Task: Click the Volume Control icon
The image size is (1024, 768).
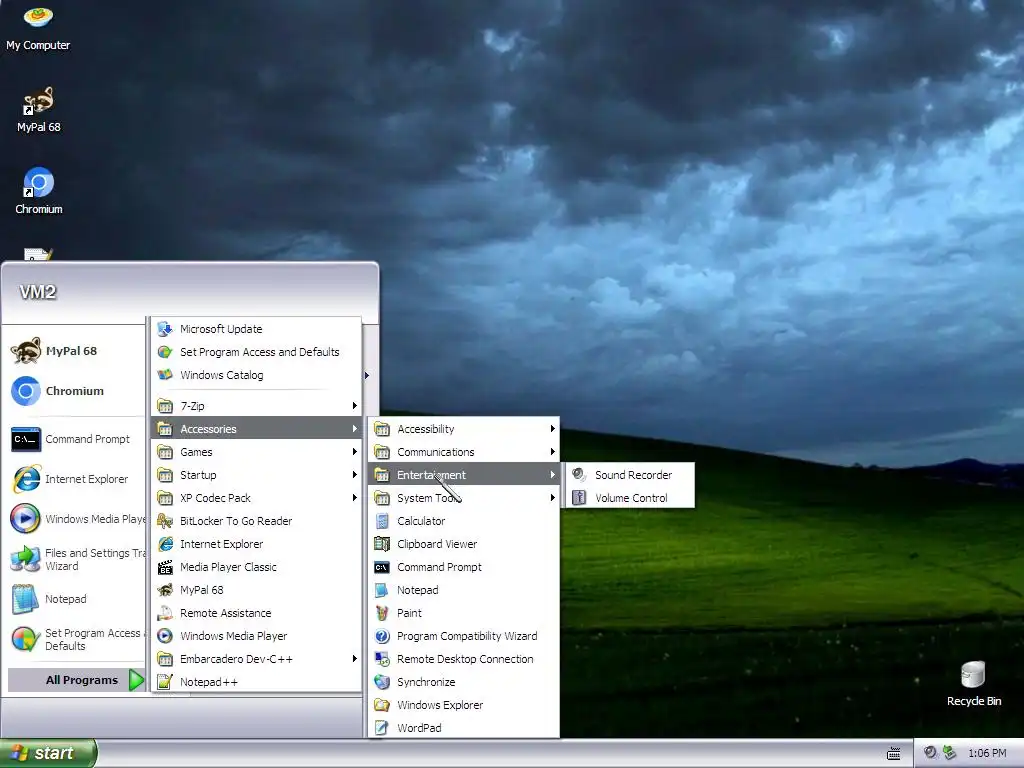Action: coord(579,498)
